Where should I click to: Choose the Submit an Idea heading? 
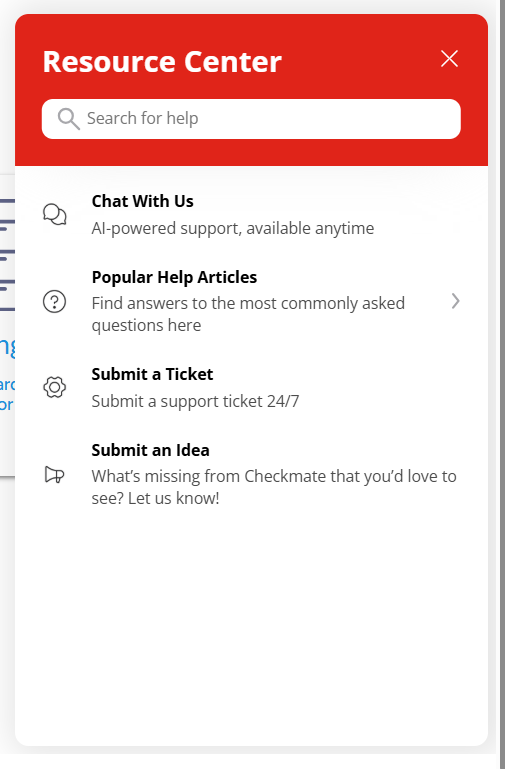tap(151, 450)
